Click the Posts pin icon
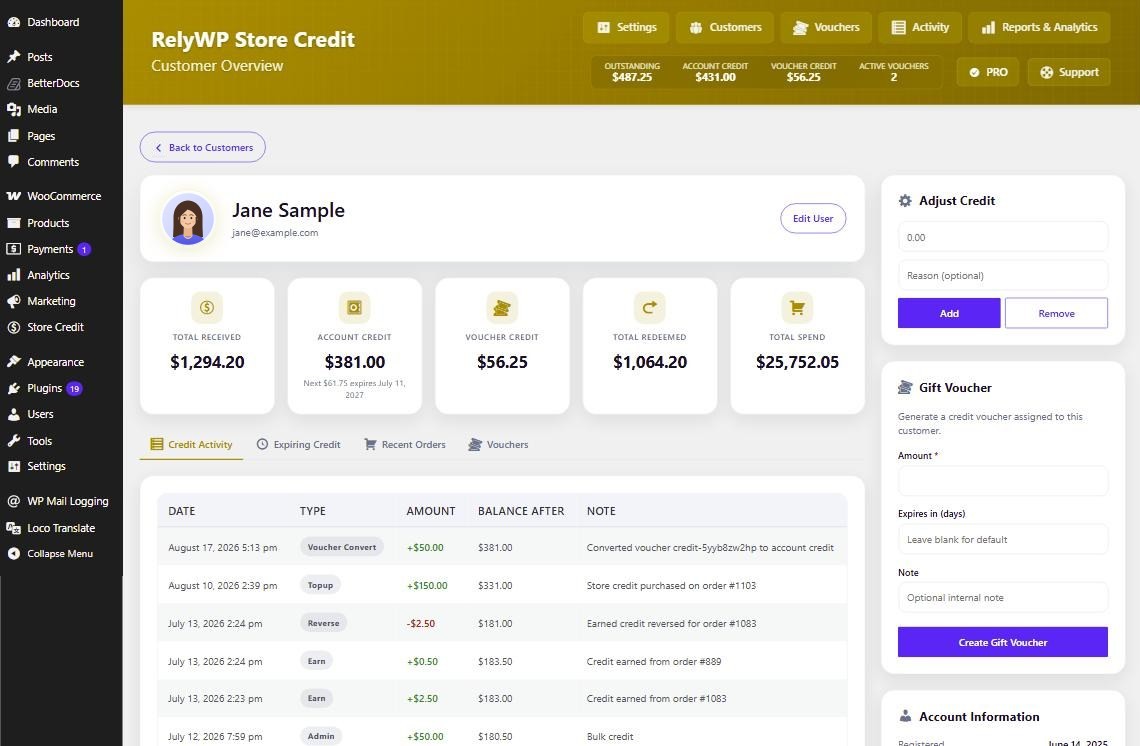The height and width of the screenshot is (746, 1140). (13, 57)
